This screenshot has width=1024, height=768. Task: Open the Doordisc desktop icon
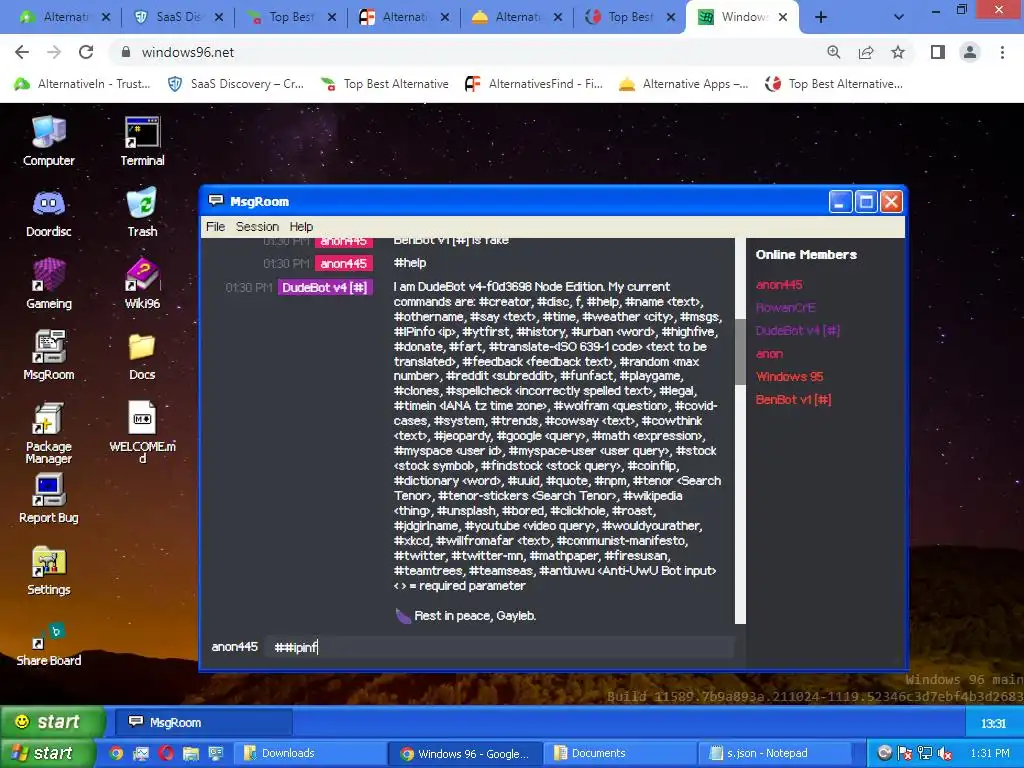coord(48,213)
